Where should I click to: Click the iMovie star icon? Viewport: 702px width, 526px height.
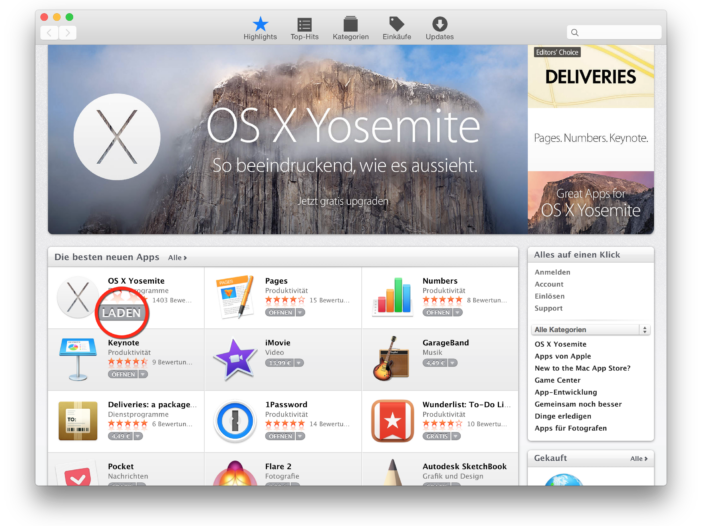tap(235, 359)
